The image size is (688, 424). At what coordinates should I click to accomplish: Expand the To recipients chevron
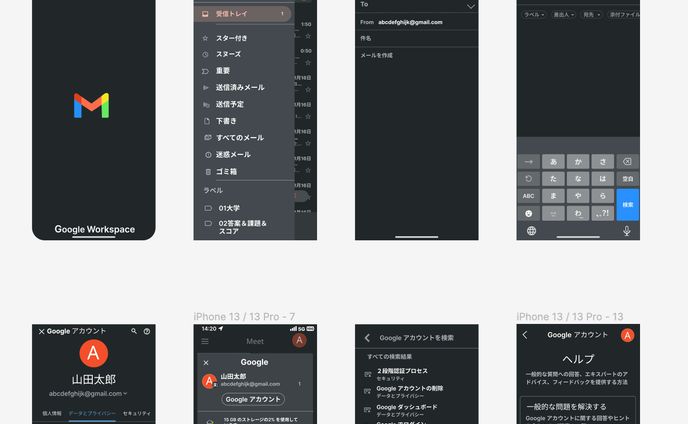click(470, 5)
